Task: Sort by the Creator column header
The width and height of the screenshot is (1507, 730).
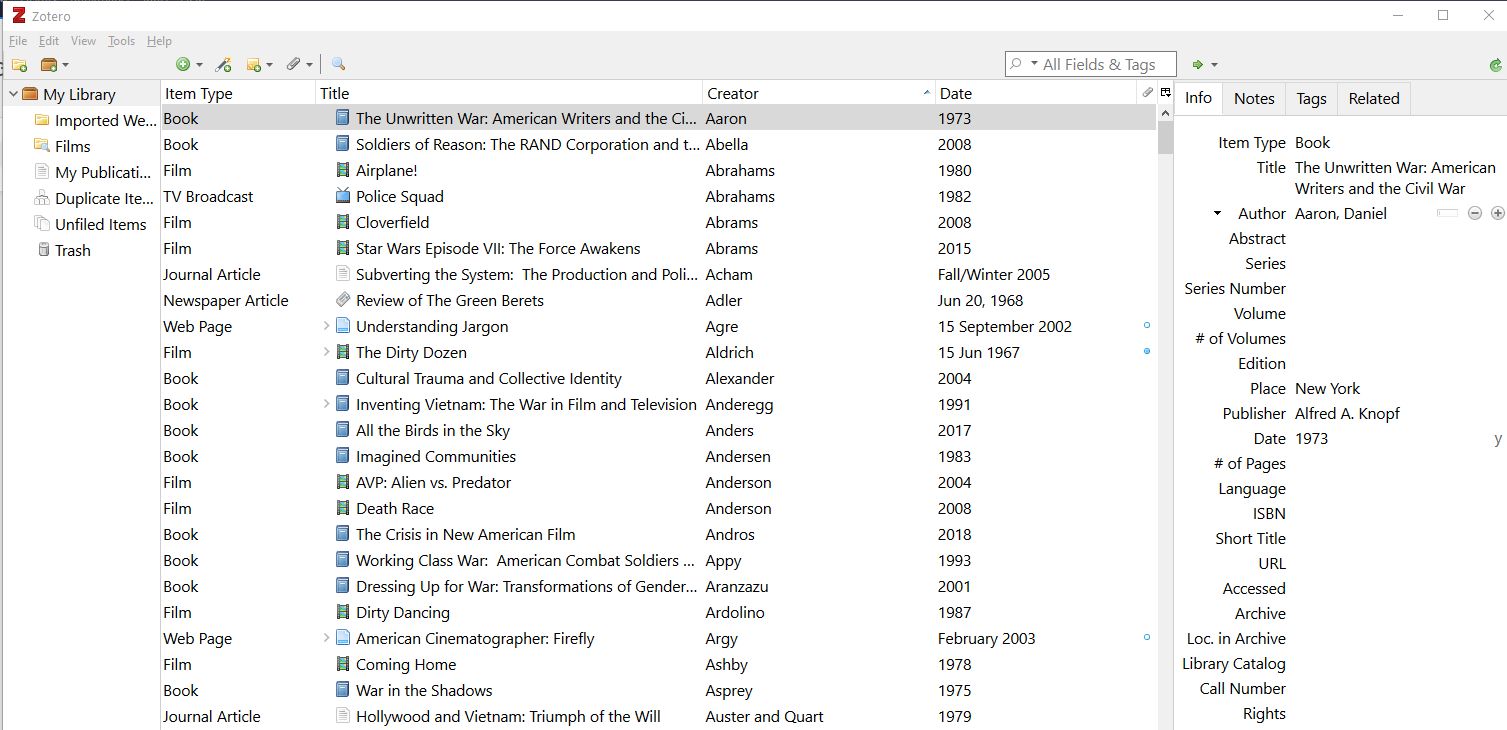Action: point(818,93)
